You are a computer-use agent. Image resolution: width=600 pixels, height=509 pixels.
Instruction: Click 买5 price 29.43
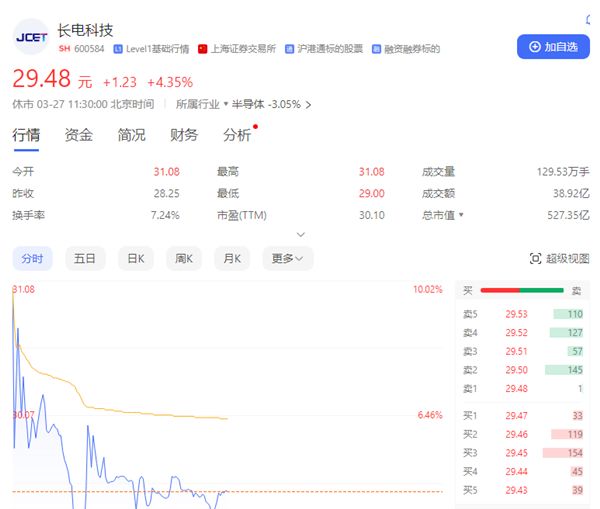tap(516, 490)
